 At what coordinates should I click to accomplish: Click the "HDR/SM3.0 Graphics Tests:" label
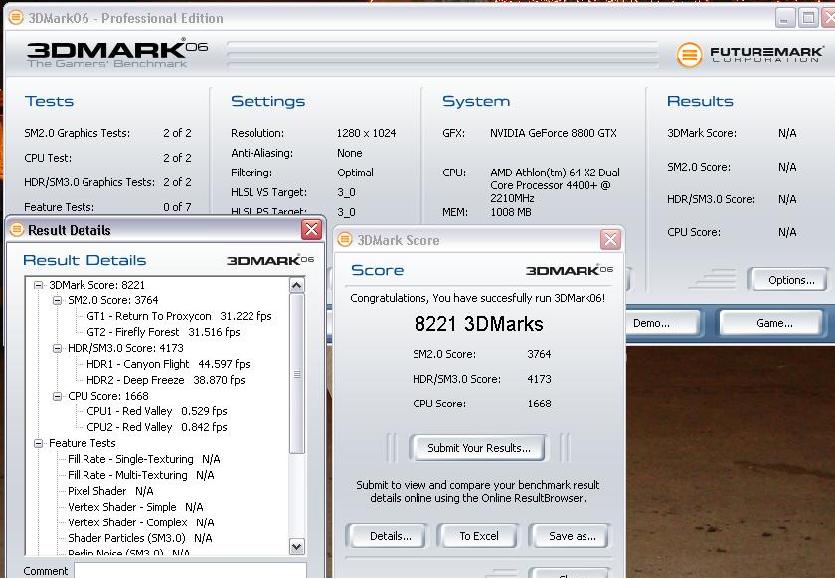pos(89,182)
